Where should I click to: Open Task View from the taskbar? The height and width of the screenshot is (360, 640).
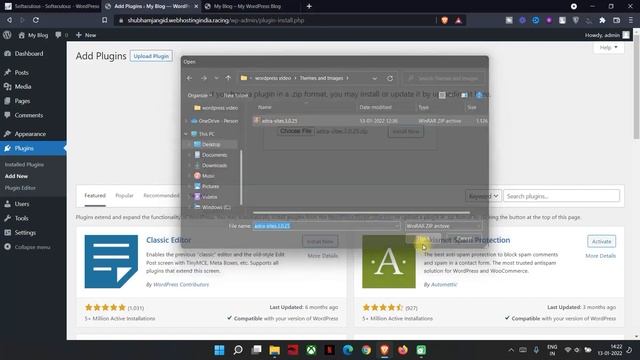(x=256, y=350)
